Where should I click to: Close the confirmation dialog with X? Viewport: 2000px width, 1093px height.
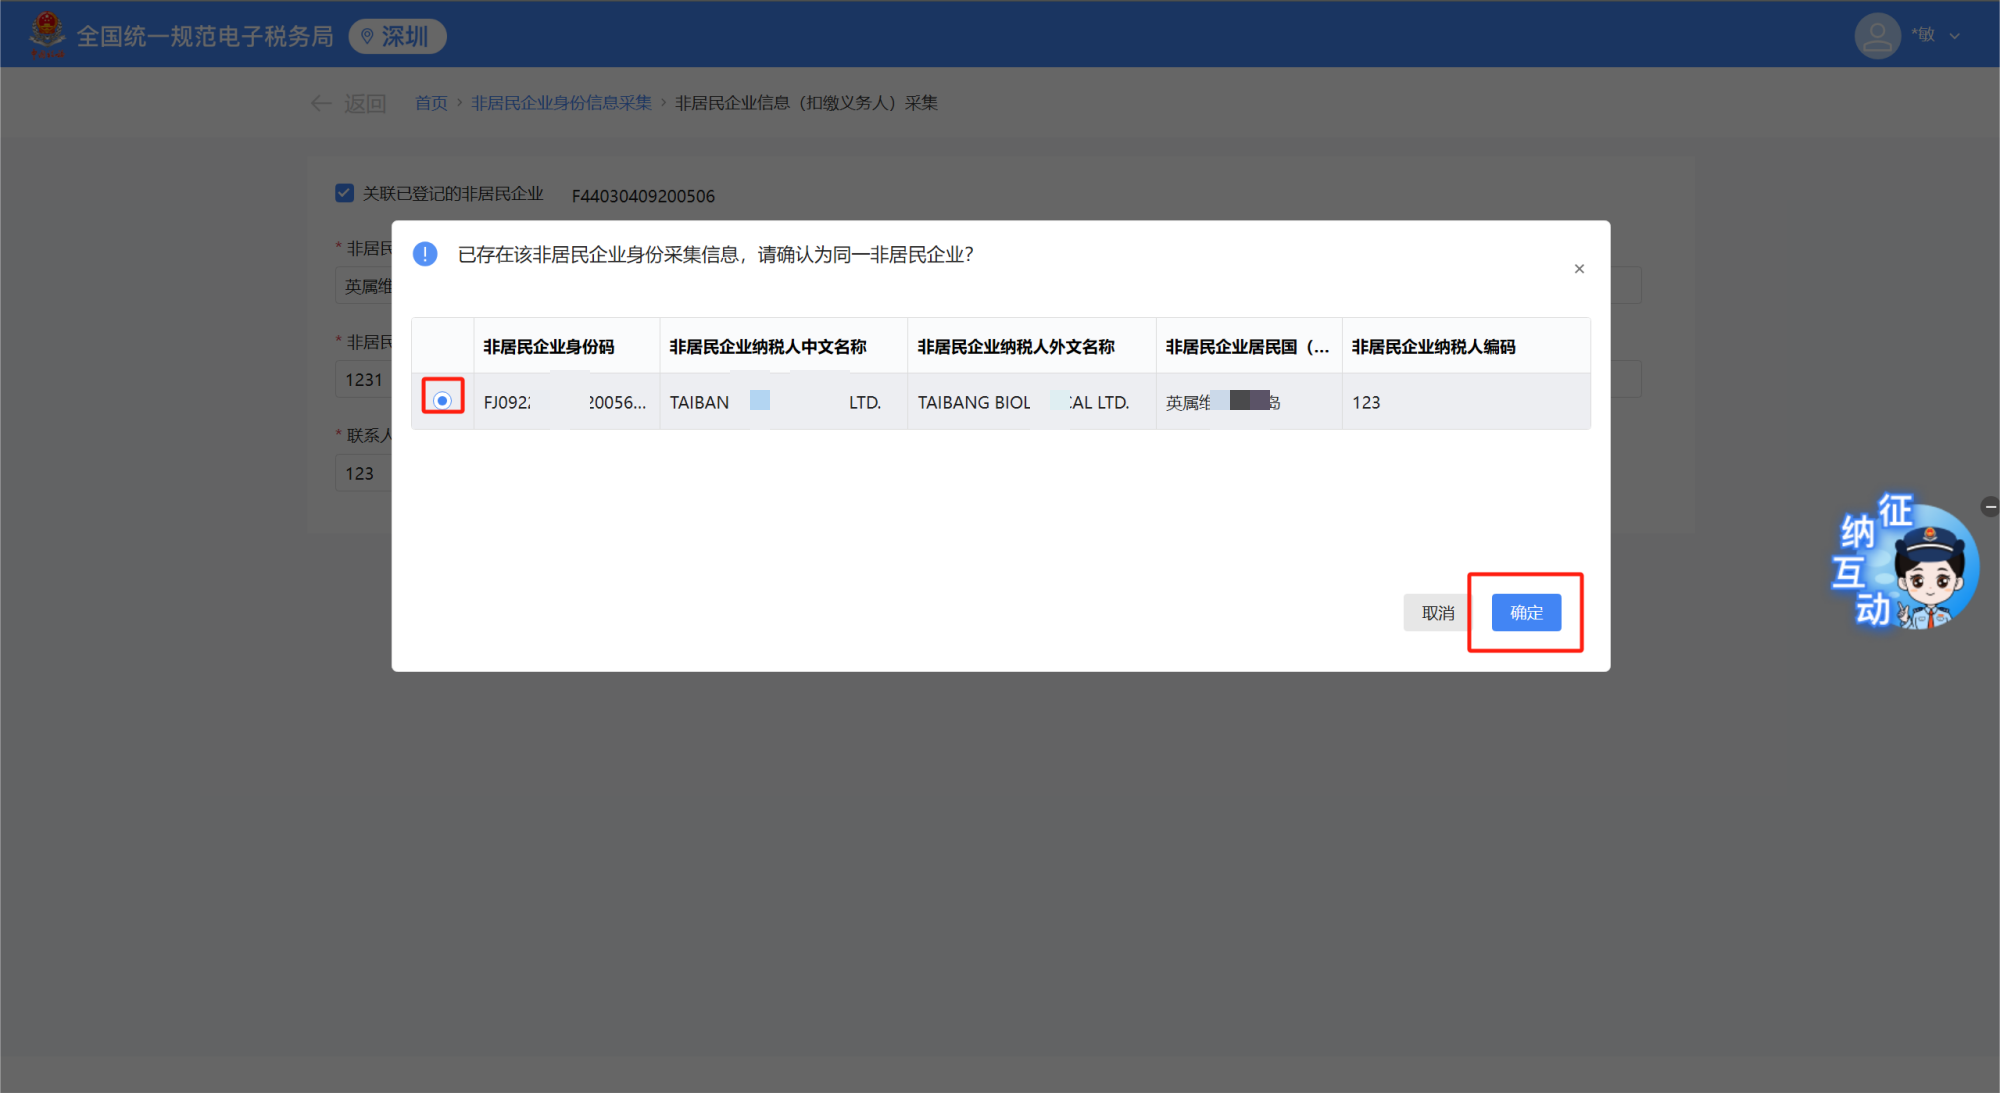(1579, 269)
